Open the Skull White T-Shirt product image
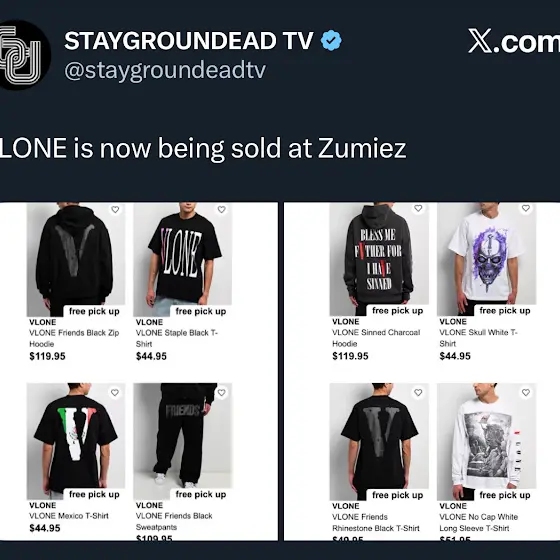This screenshot has height=560, width=560. pyautogui.click(x=486, y=259)
